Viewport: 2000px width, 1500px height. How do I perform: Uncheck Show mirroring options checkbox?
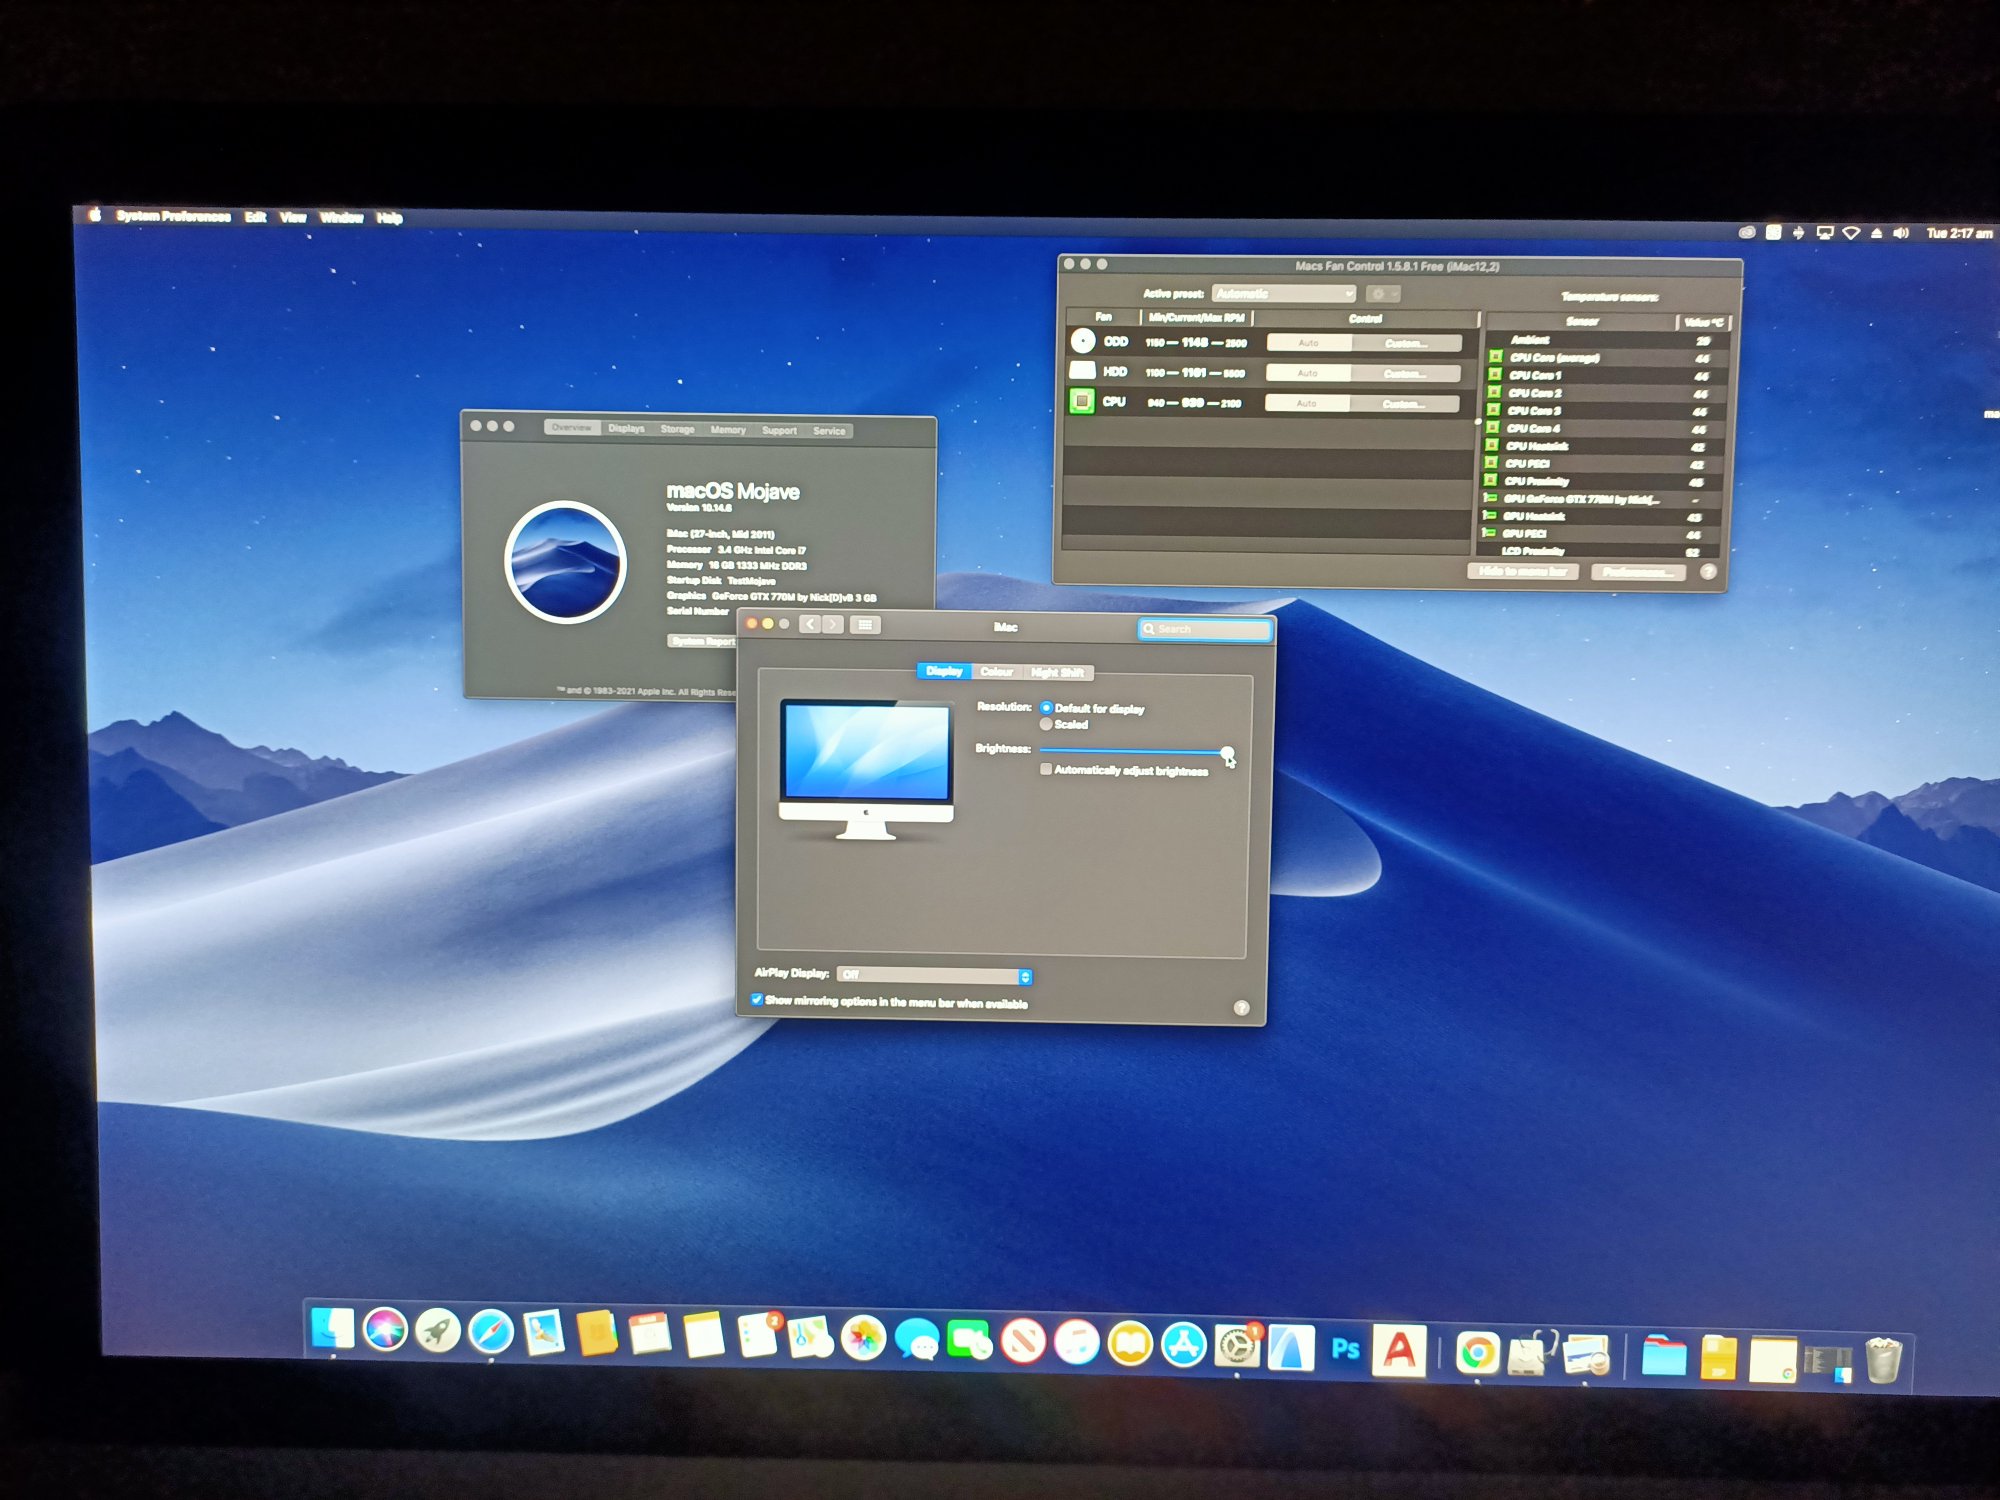[x=757, y=999]
